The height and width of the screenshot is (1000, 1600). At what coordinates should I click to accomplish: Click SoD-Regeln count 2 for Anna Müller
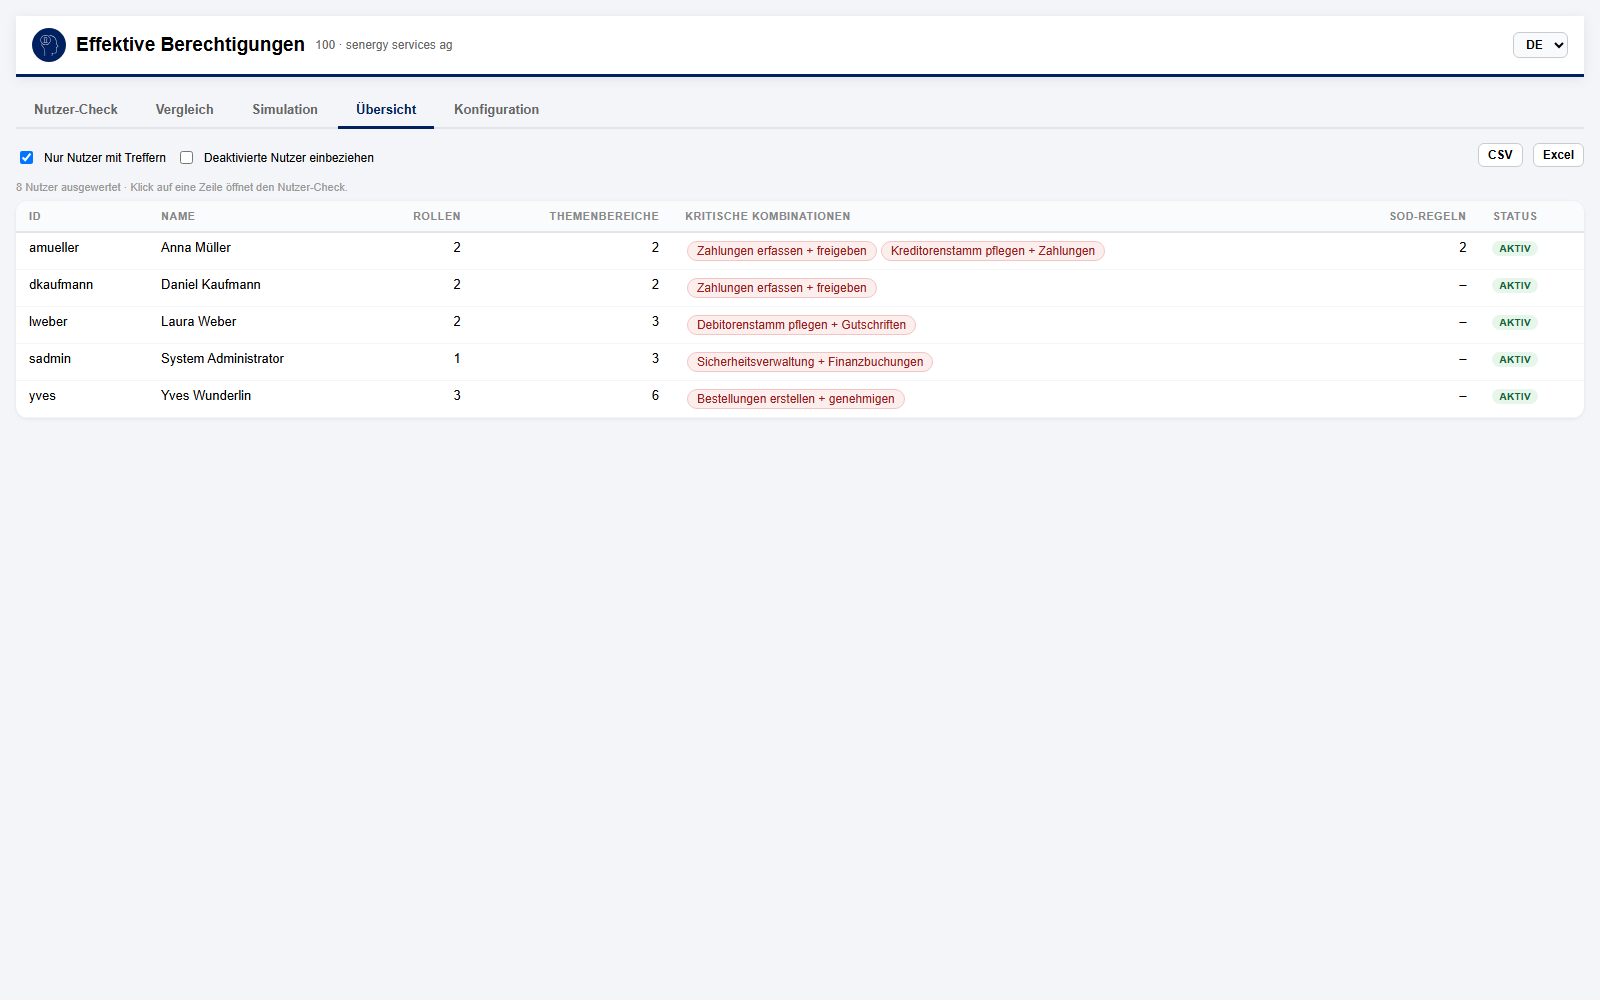[x=1462, y=248]
